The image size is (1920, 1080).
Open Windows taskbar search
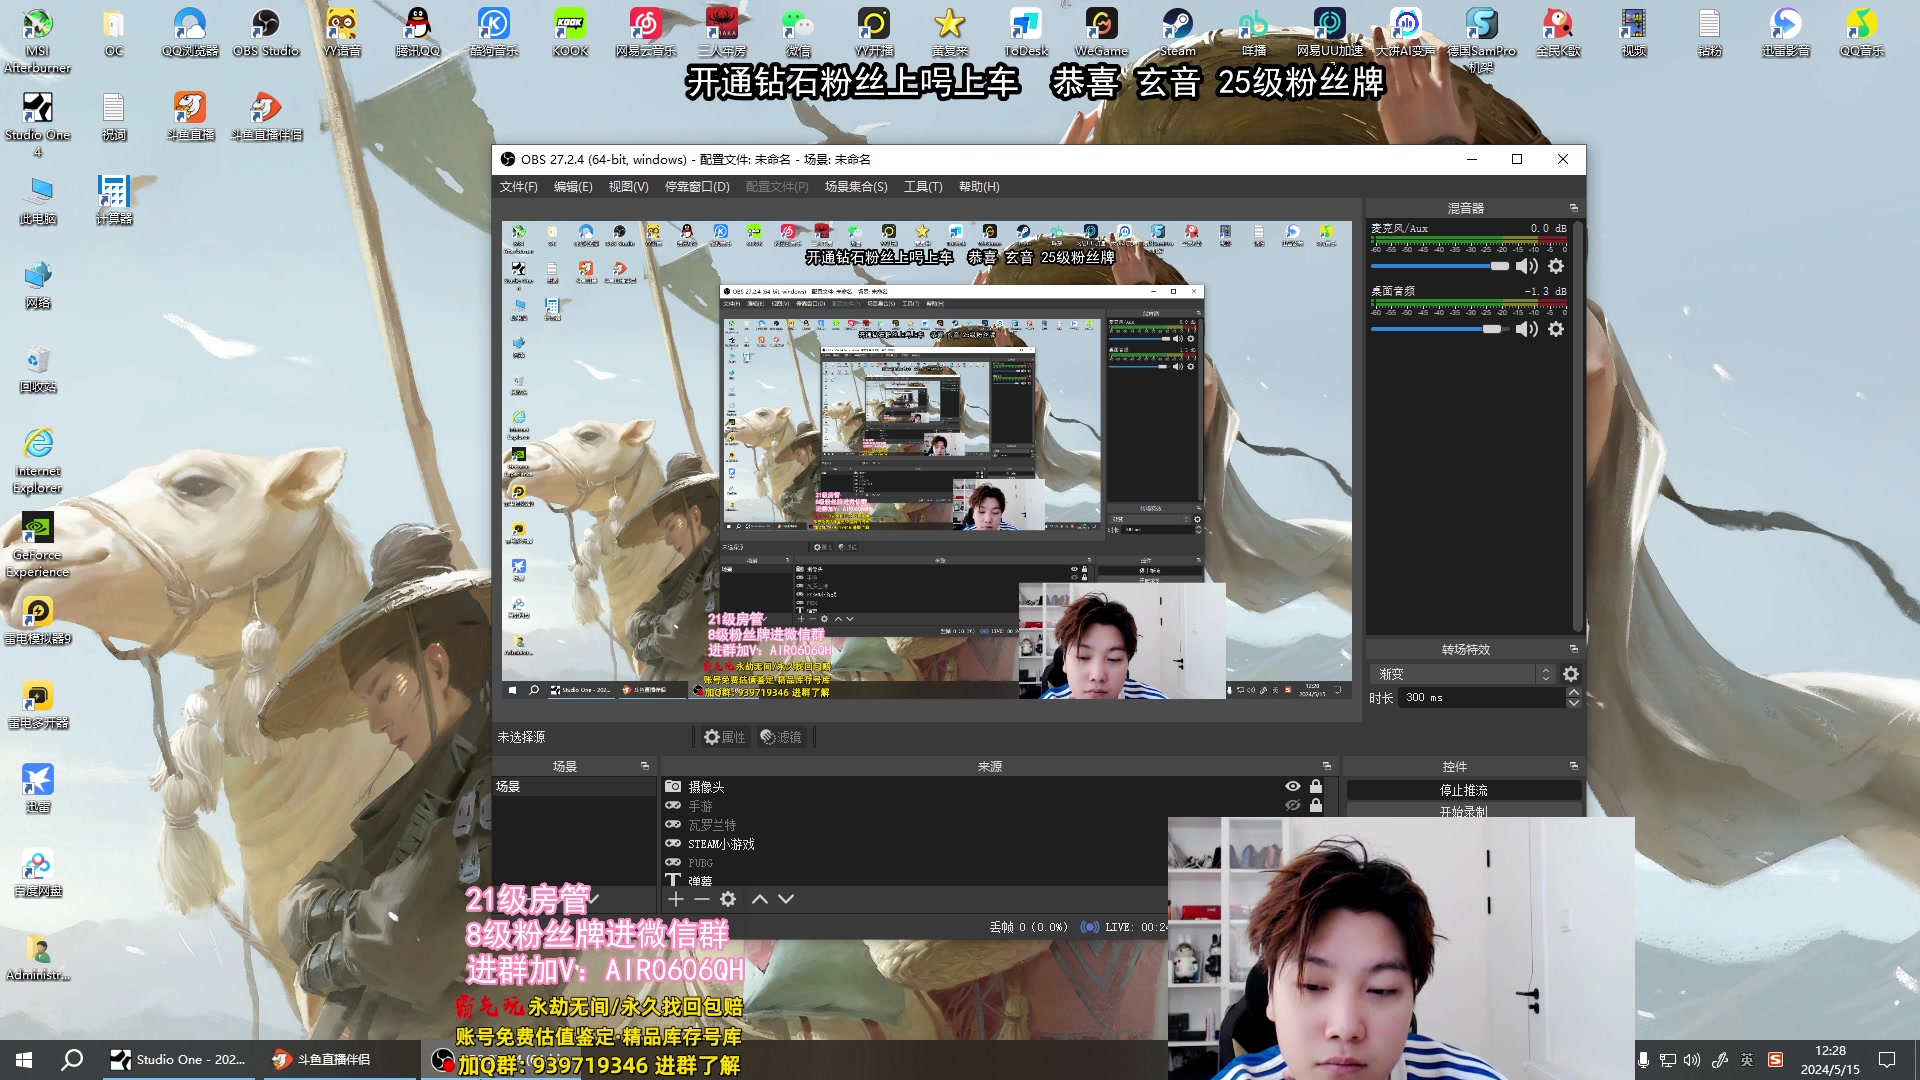click(72, 1060)
